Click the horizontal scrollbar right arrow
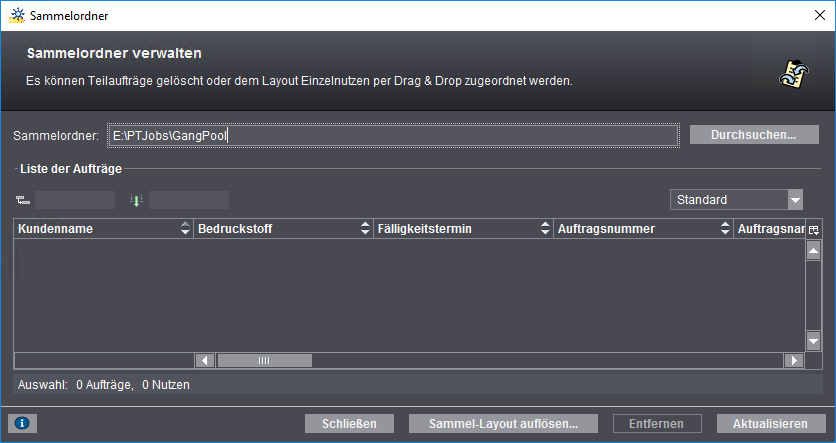This screenshot has width=836, height=443. click(x=794, y=360)
